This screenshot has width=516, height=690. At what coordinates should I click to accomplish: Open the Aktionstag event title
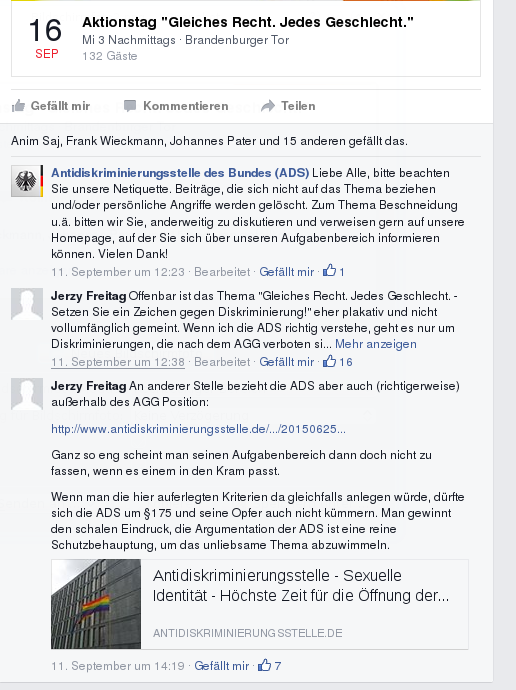pos(248,22)
